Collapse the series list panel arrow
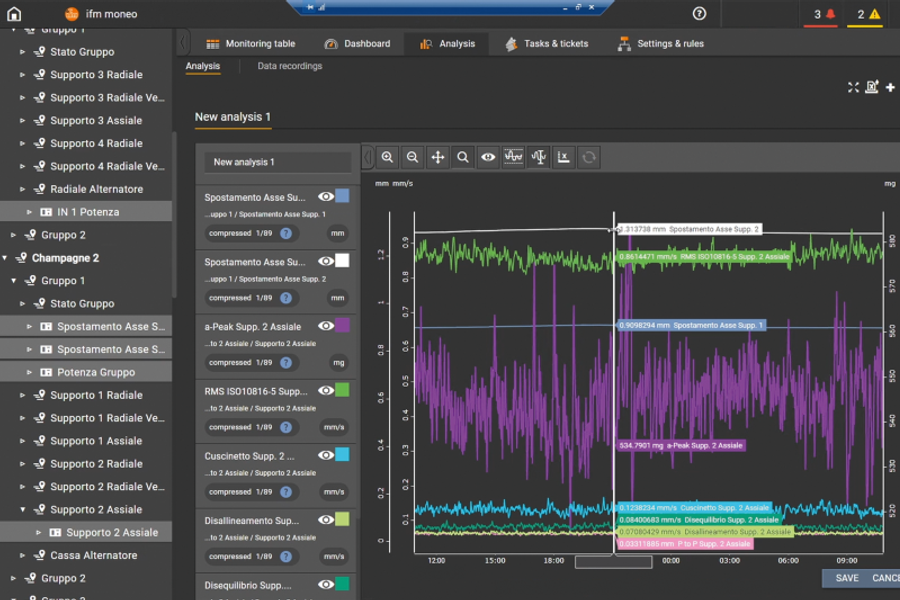This screenshot has height=600, width=900. click(x=367, y=157)
